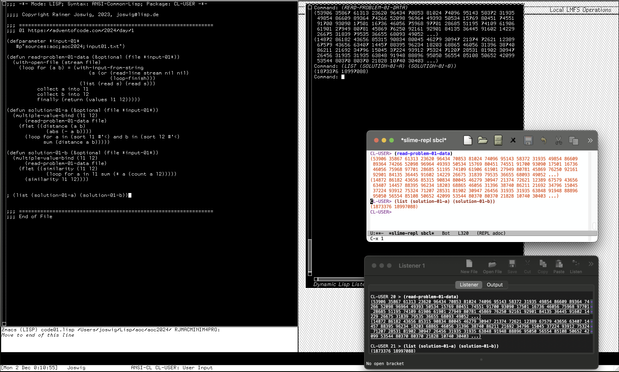Click the slime-repl CL-USER prompt line
This screenshot has width=619, height=372.
(x=381, y=212)
